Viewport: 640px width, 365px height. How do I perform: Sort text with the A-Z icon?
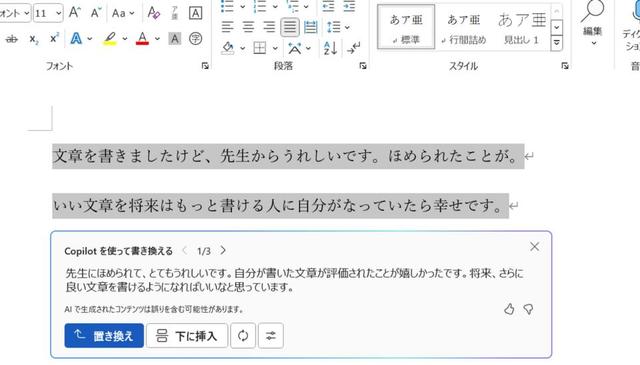coord(330,48)
